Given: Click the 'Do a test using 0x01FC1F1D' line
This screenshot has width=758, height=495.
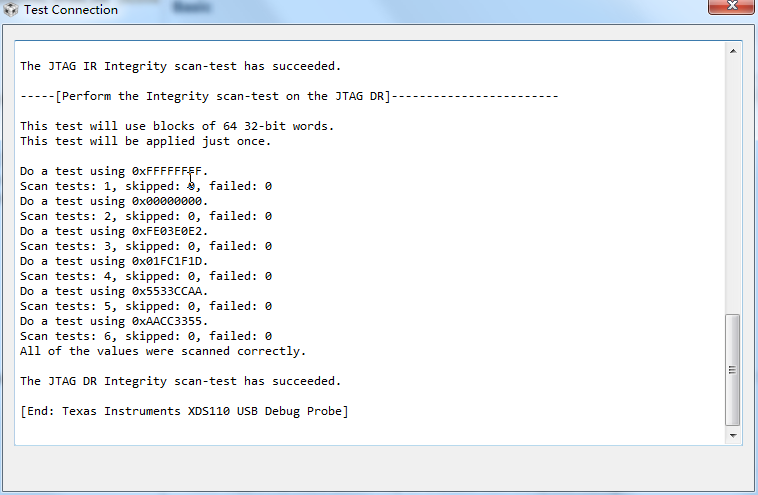Looking at the screenshot, I should [114, 261].
